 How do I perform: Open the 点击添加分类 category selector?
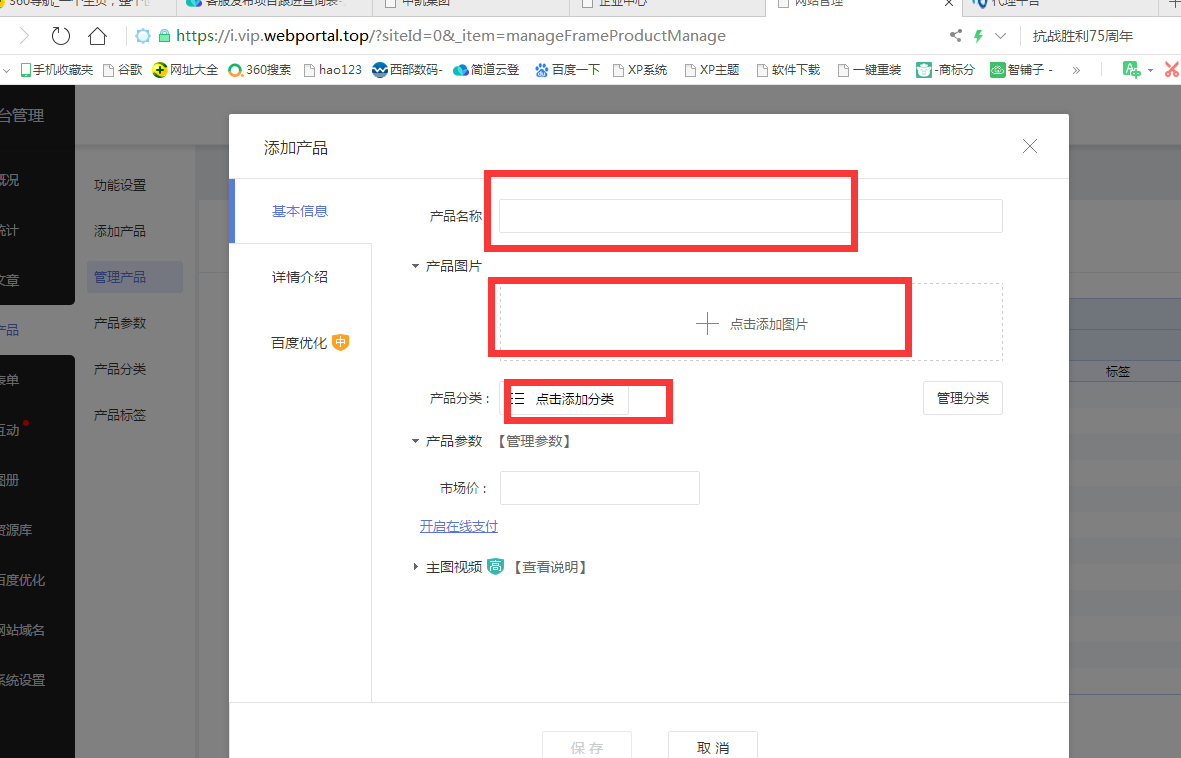point(565,398)
